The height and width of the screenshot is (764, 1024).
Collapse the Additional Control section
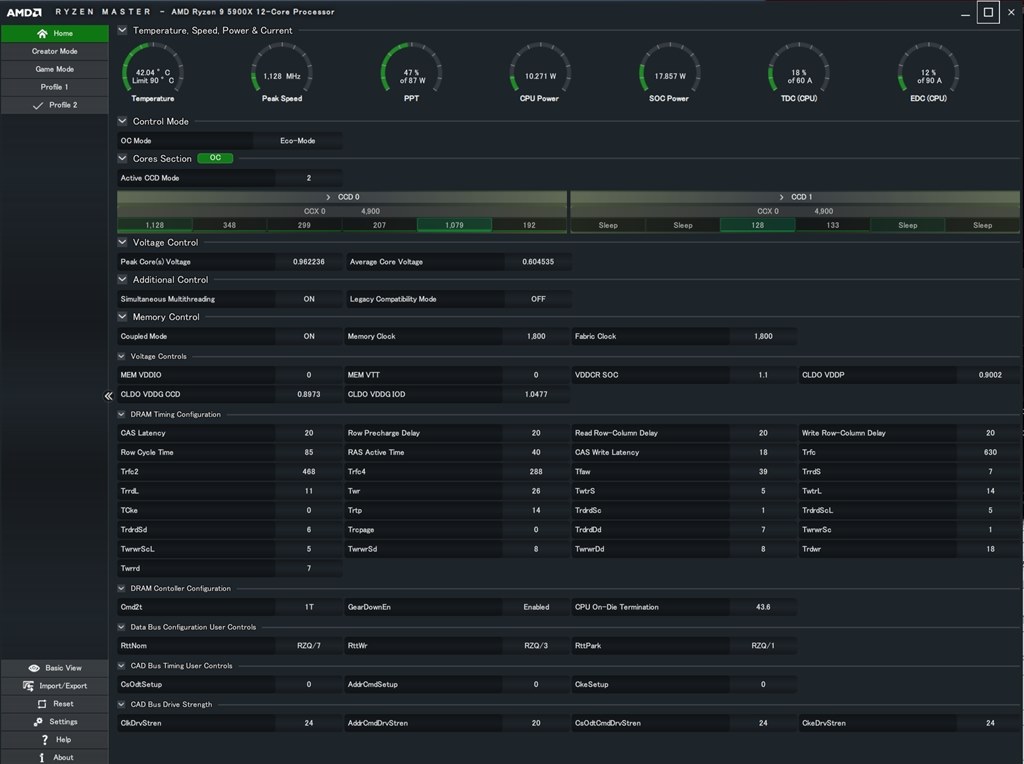tap(122, 279)
